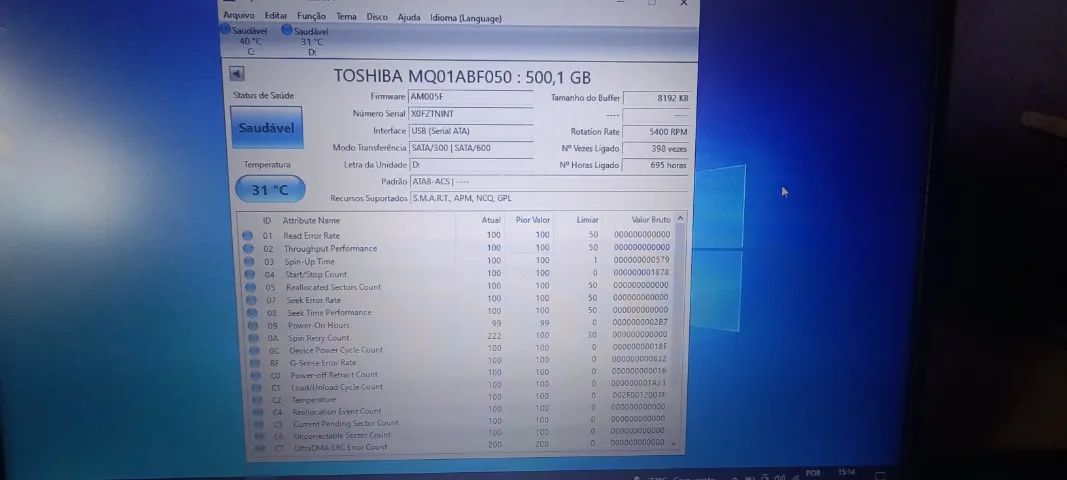Click status icon of Load/Unload Cycle Count
This screenshot has height=480, width=1067.
coord(257,387)
